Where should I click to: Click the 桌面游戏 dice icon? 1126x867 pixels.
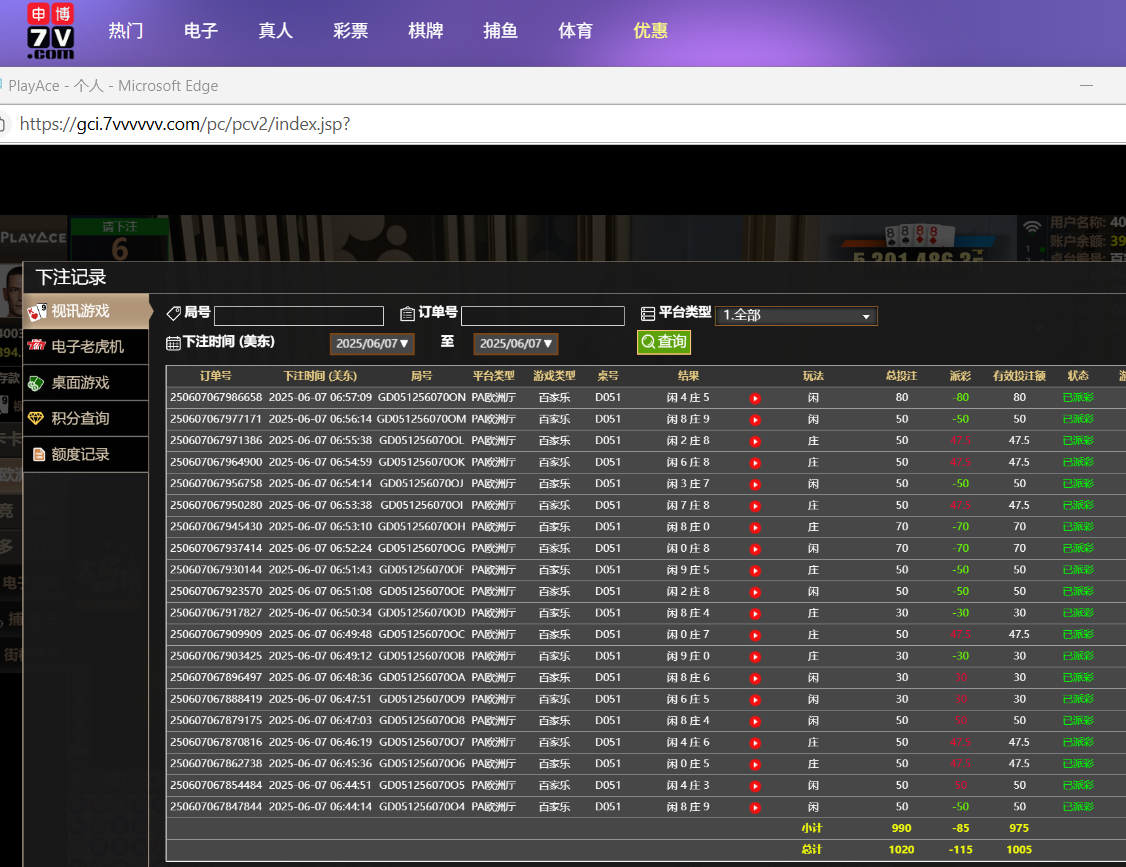point(37,383)
